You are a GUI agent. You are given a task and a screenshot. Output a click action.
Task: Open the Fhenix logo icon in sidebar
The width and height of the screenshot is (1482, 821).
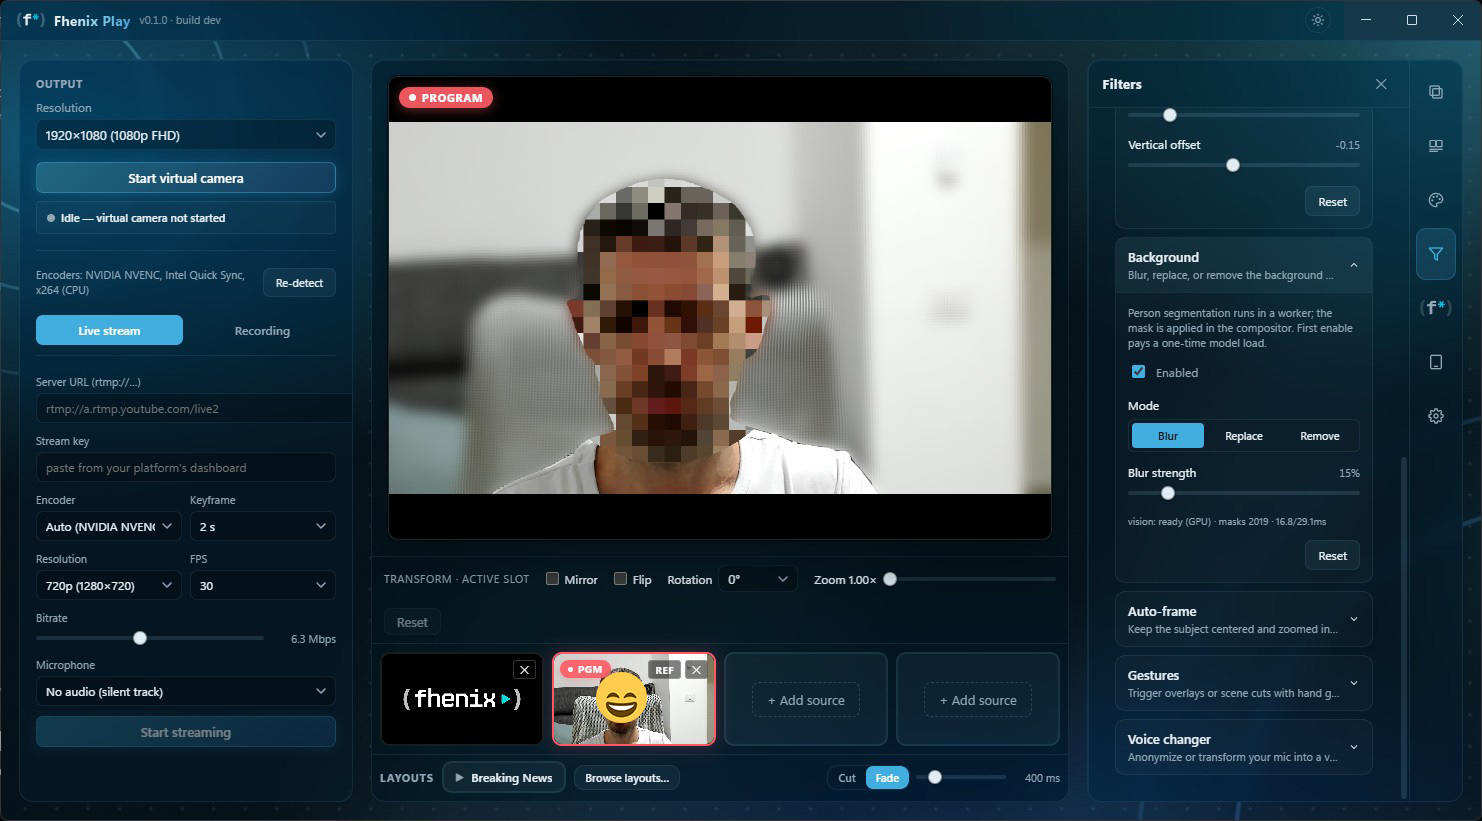tap(1435, 308)
